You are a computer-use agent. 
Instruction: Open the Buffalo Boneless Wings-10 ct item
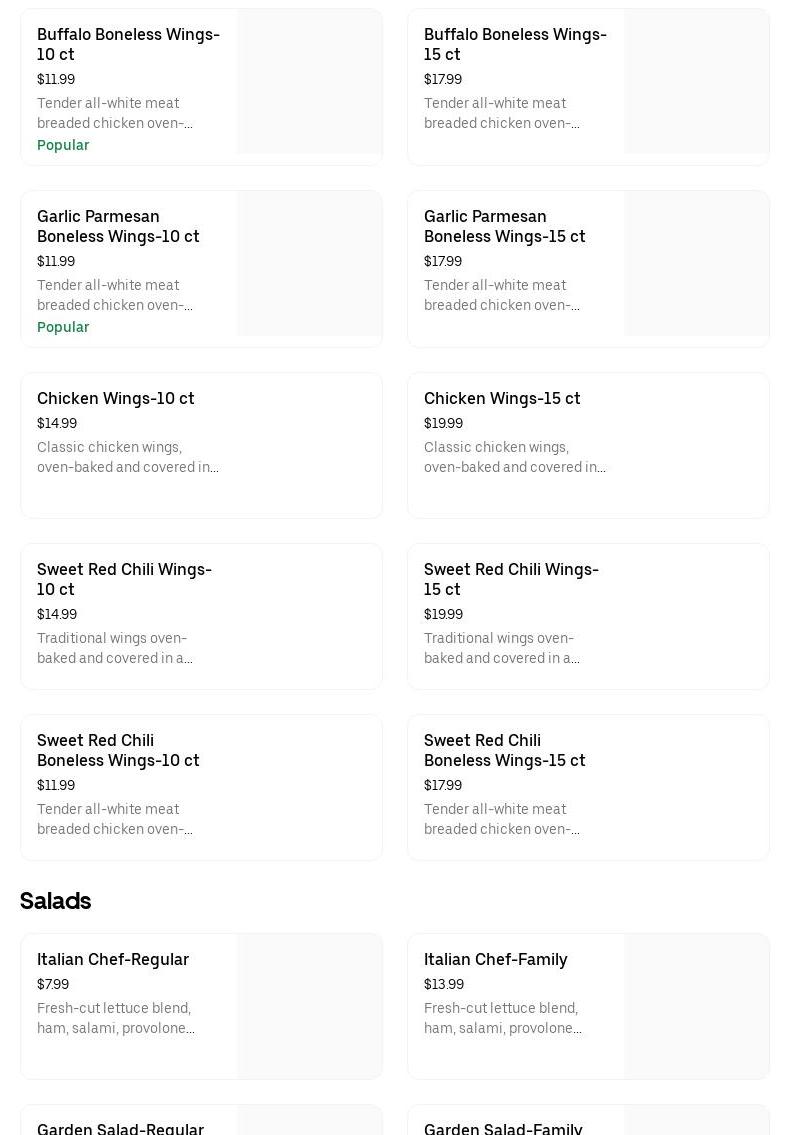pyautogui.click(x=128, y=44)
